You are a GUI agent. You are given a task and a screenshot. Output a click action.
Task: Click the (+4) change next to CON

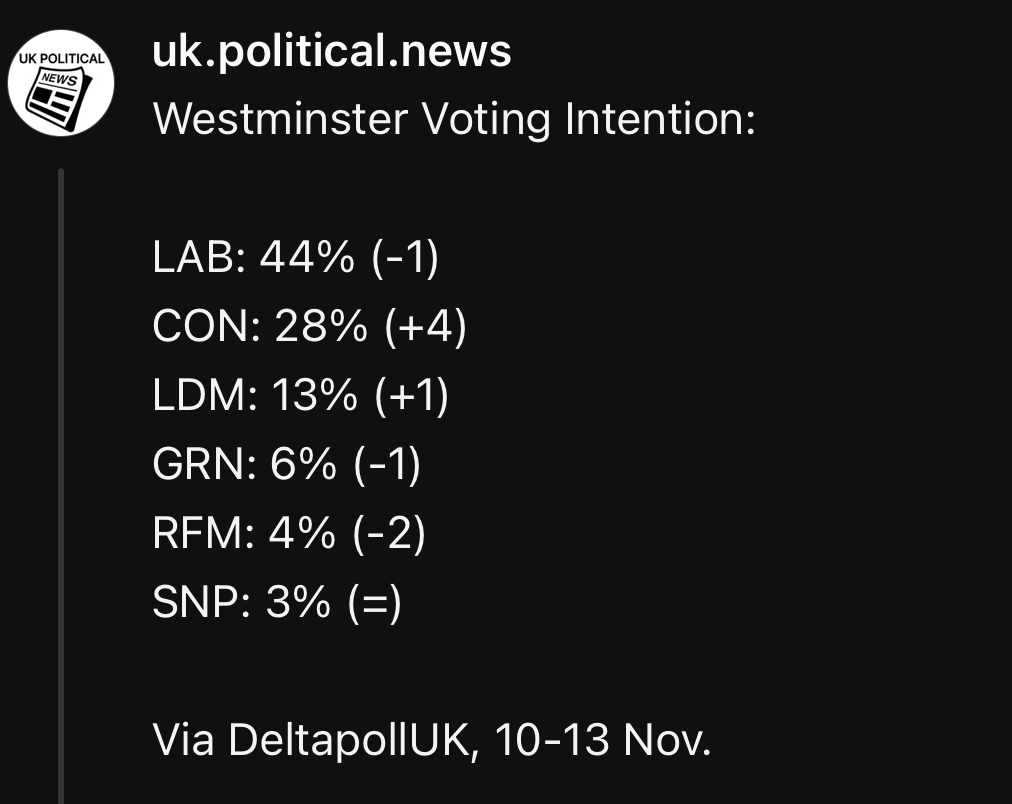pos(423,328)
